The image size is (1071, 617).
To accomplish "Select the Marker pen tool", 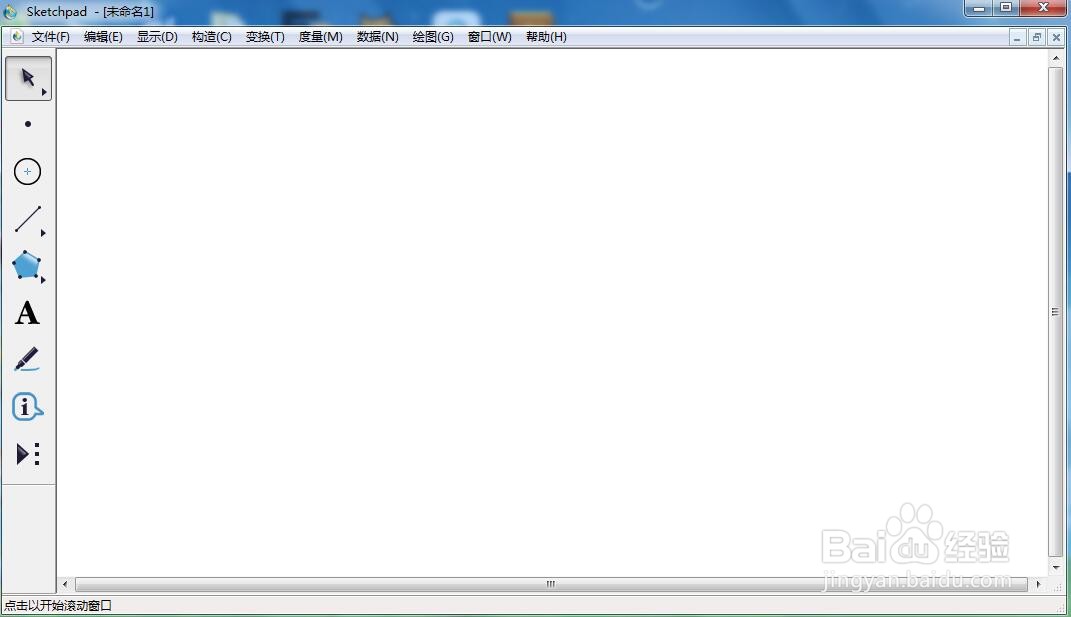I will click(27, 359).
